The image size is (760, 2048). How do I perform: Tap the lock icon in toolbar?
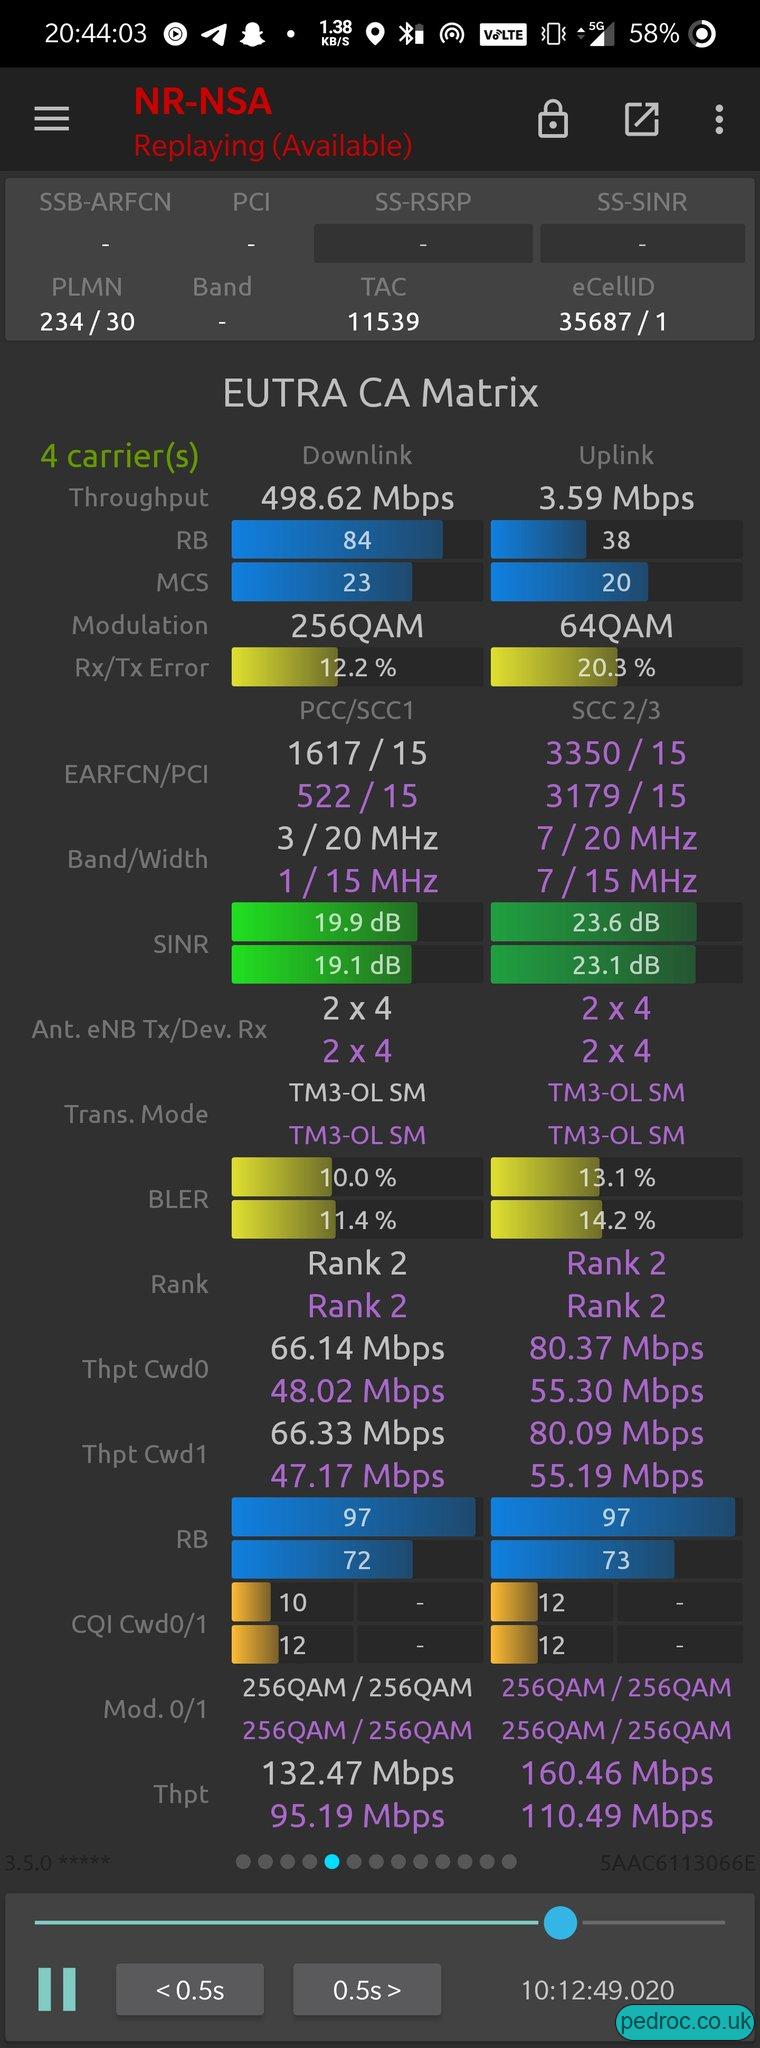553,119
